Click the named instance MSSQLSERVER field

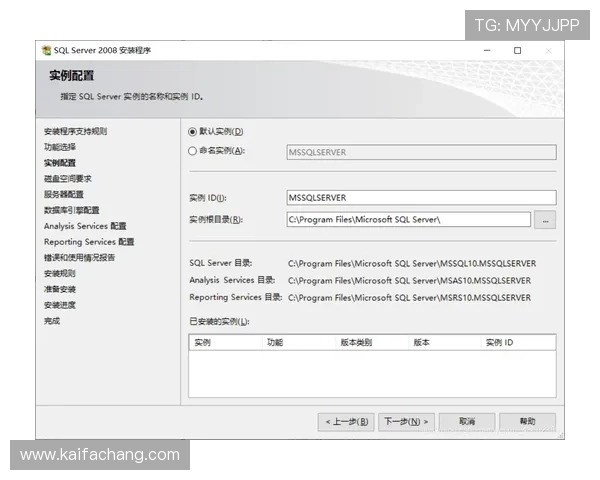[x=421, y=152]
